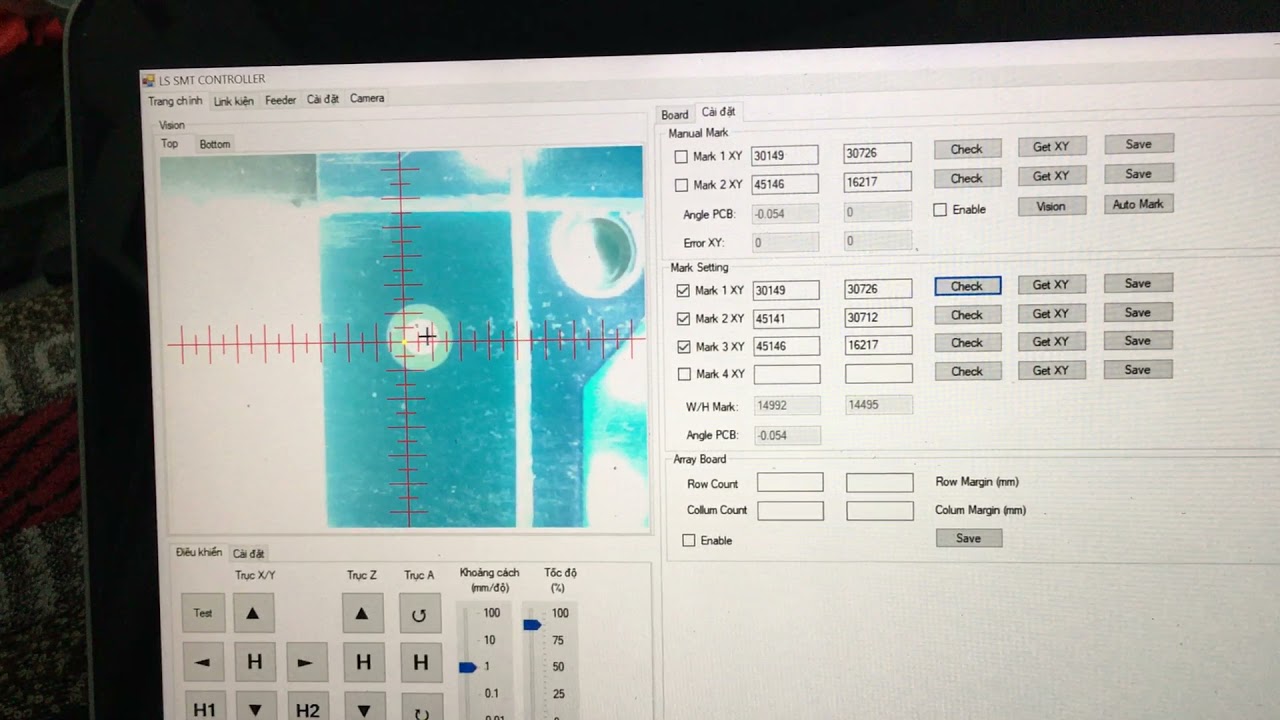Screen dimensions: 1280x720
Task: Check Mark 4 XY in Mark Setting
Action: point(685,374)
